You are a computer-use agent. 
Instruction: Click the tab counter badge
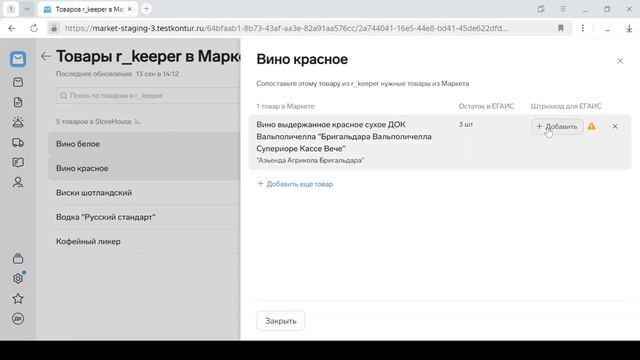tap(11, 9)
